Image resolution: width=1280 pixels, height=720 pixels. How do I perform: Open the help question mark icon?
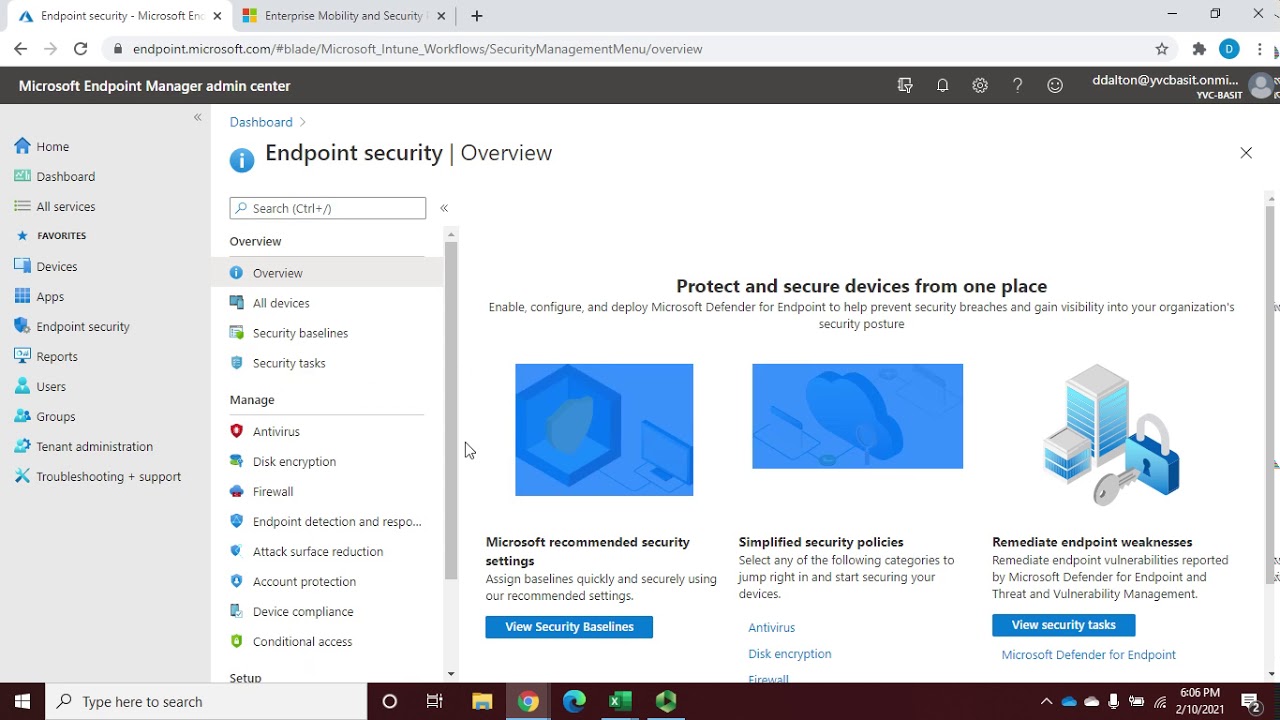pos(1017,86)
